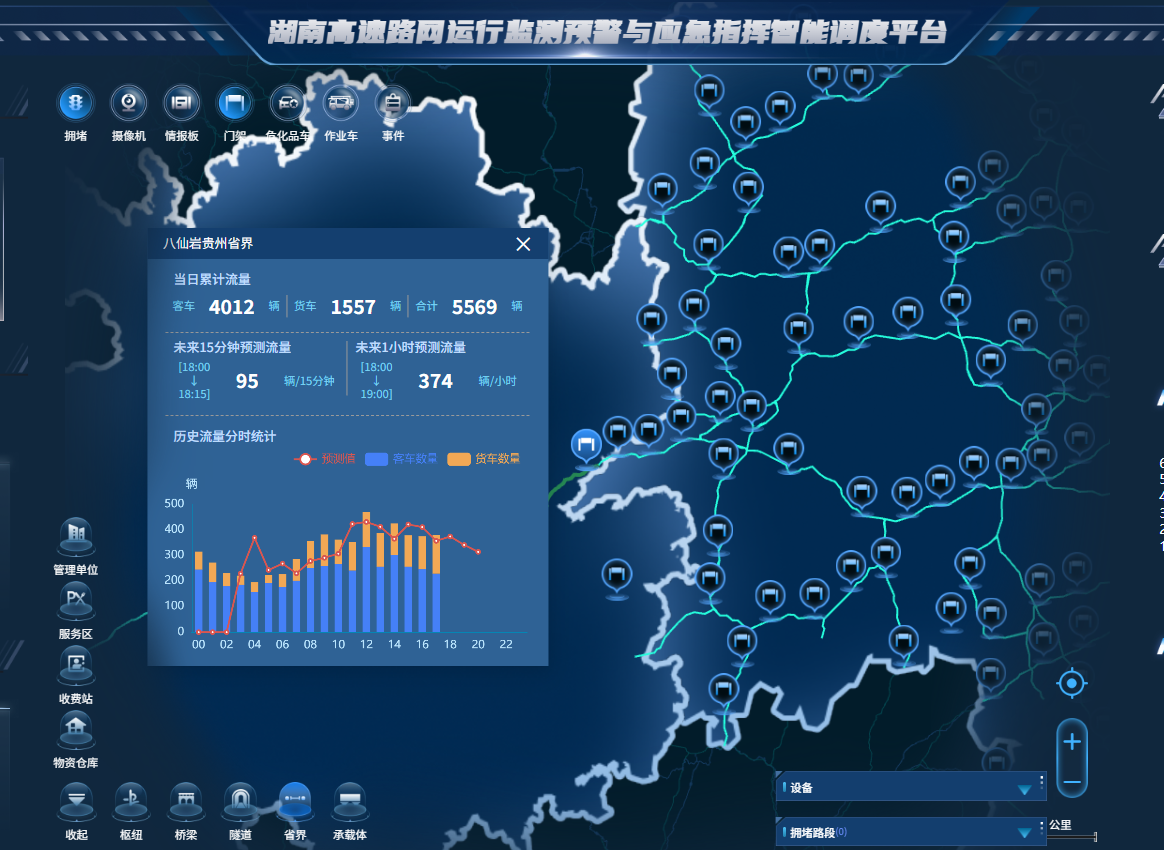Close the 八仙岩贵州省界 info popup
The image size is (1164, 850).
[x=523, y=244]
